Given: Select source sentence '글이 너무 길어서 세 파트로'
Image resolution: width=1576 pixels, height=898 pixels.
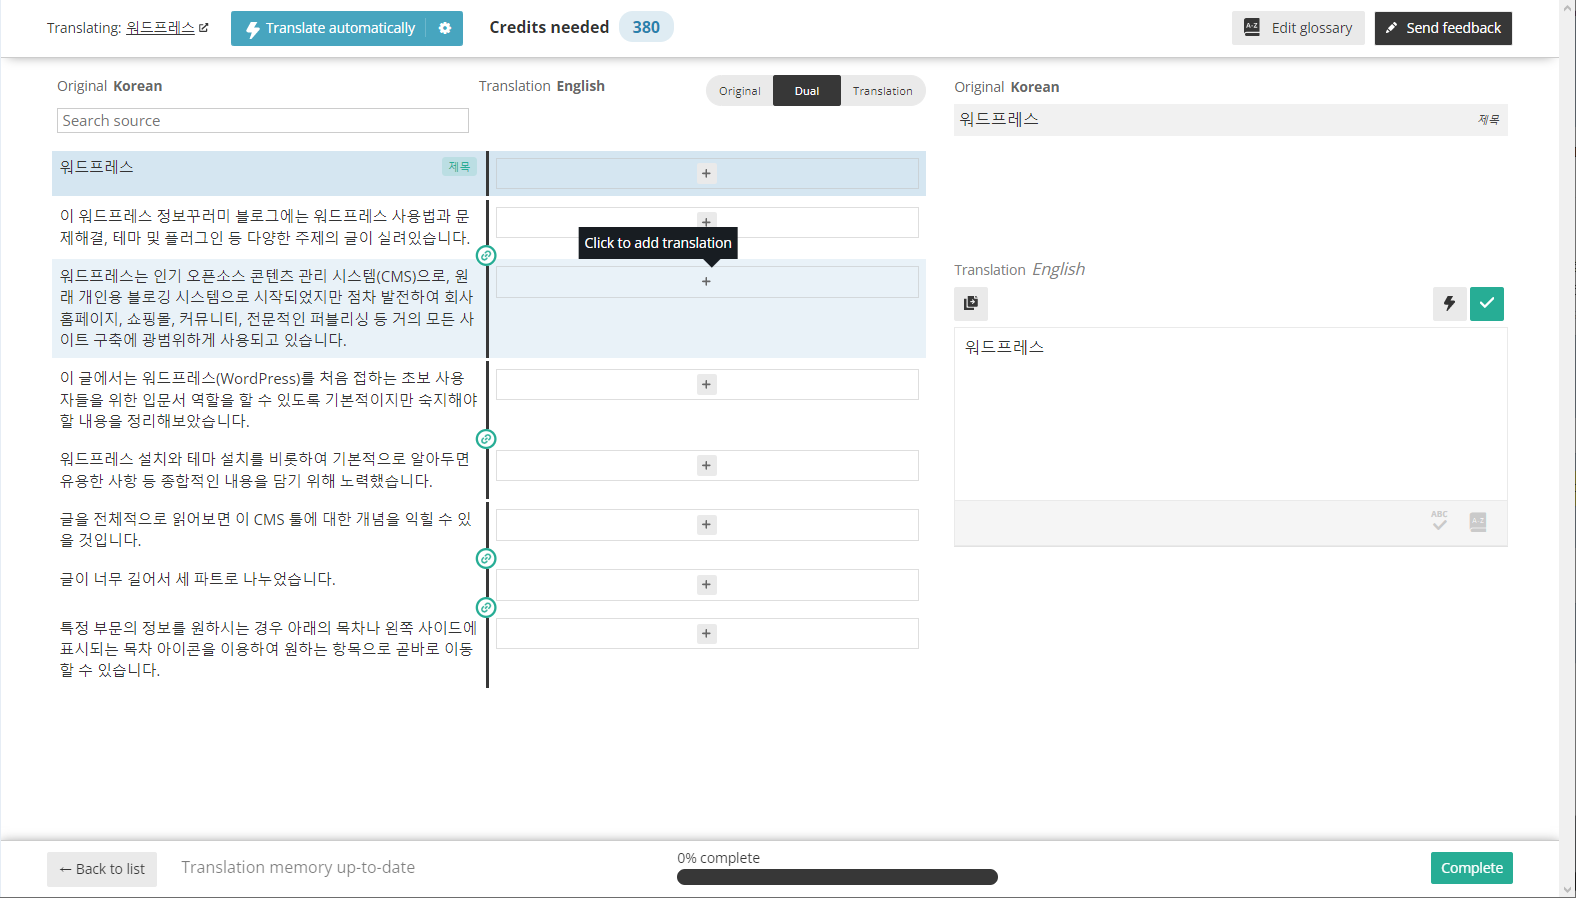Looking at the screenshot, I should [198, 579].
